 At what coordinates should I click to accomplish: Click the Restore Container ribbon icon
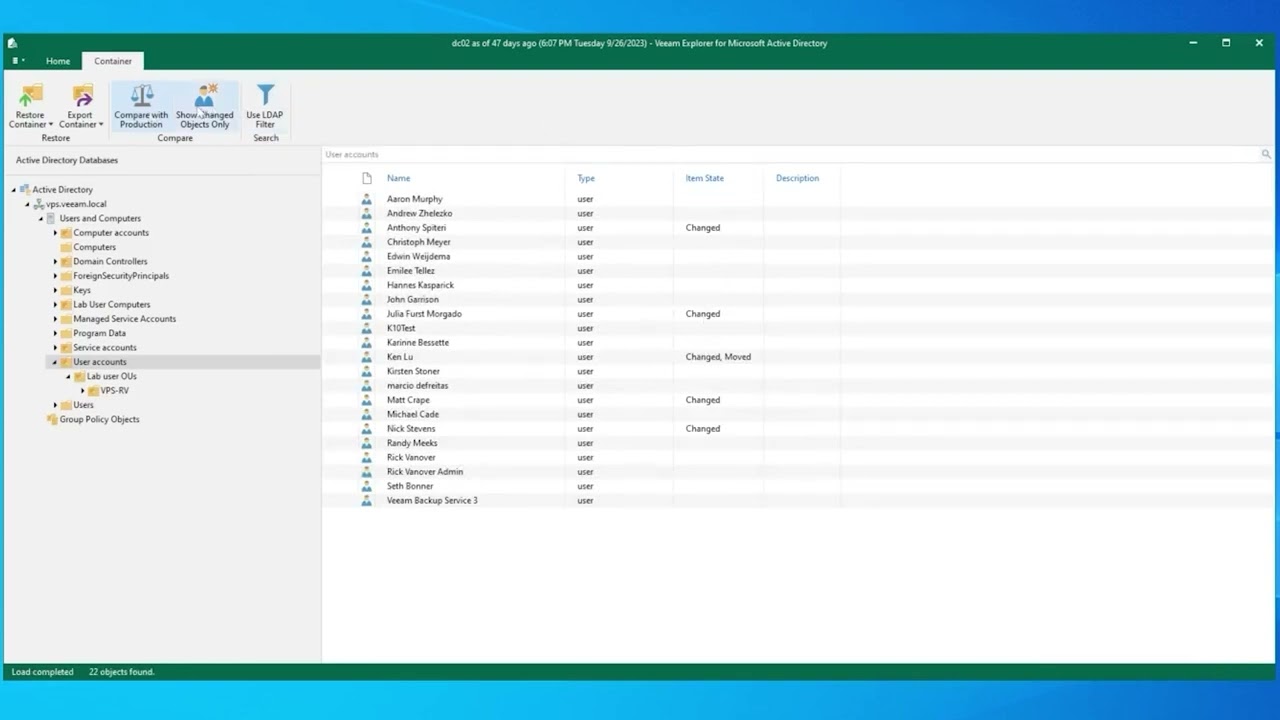click(31, 96)
